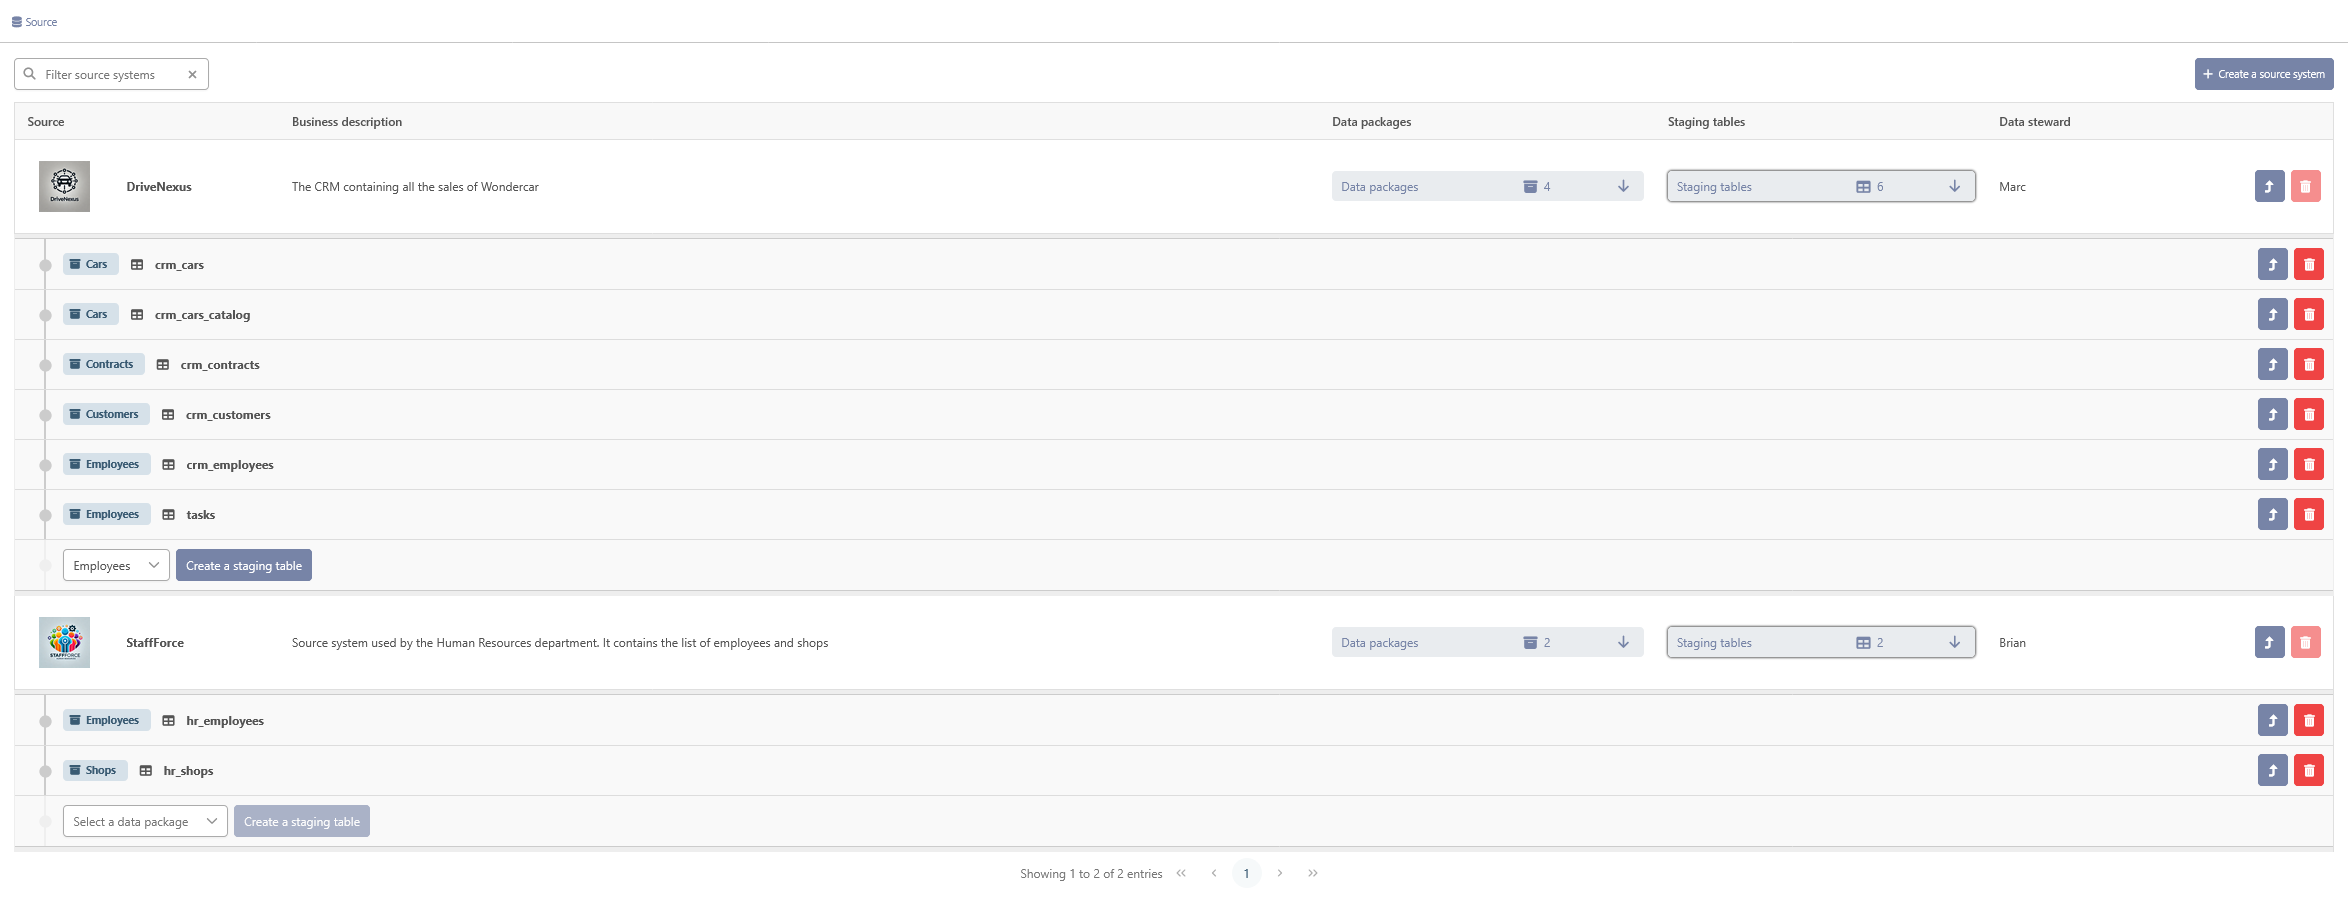
Task: Click Employees tag on hr_employees row
Action: click(x=107, y=720)
